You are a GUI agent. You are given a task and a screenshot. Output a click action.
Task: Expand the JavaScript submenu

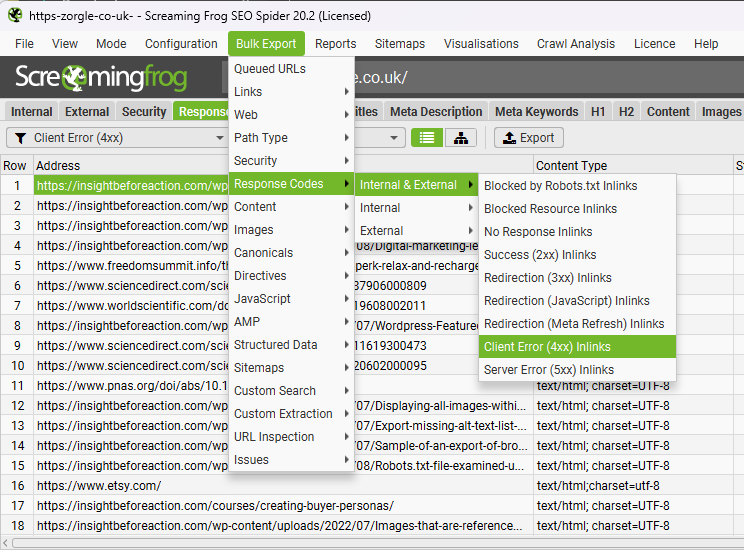coord(291,298)
